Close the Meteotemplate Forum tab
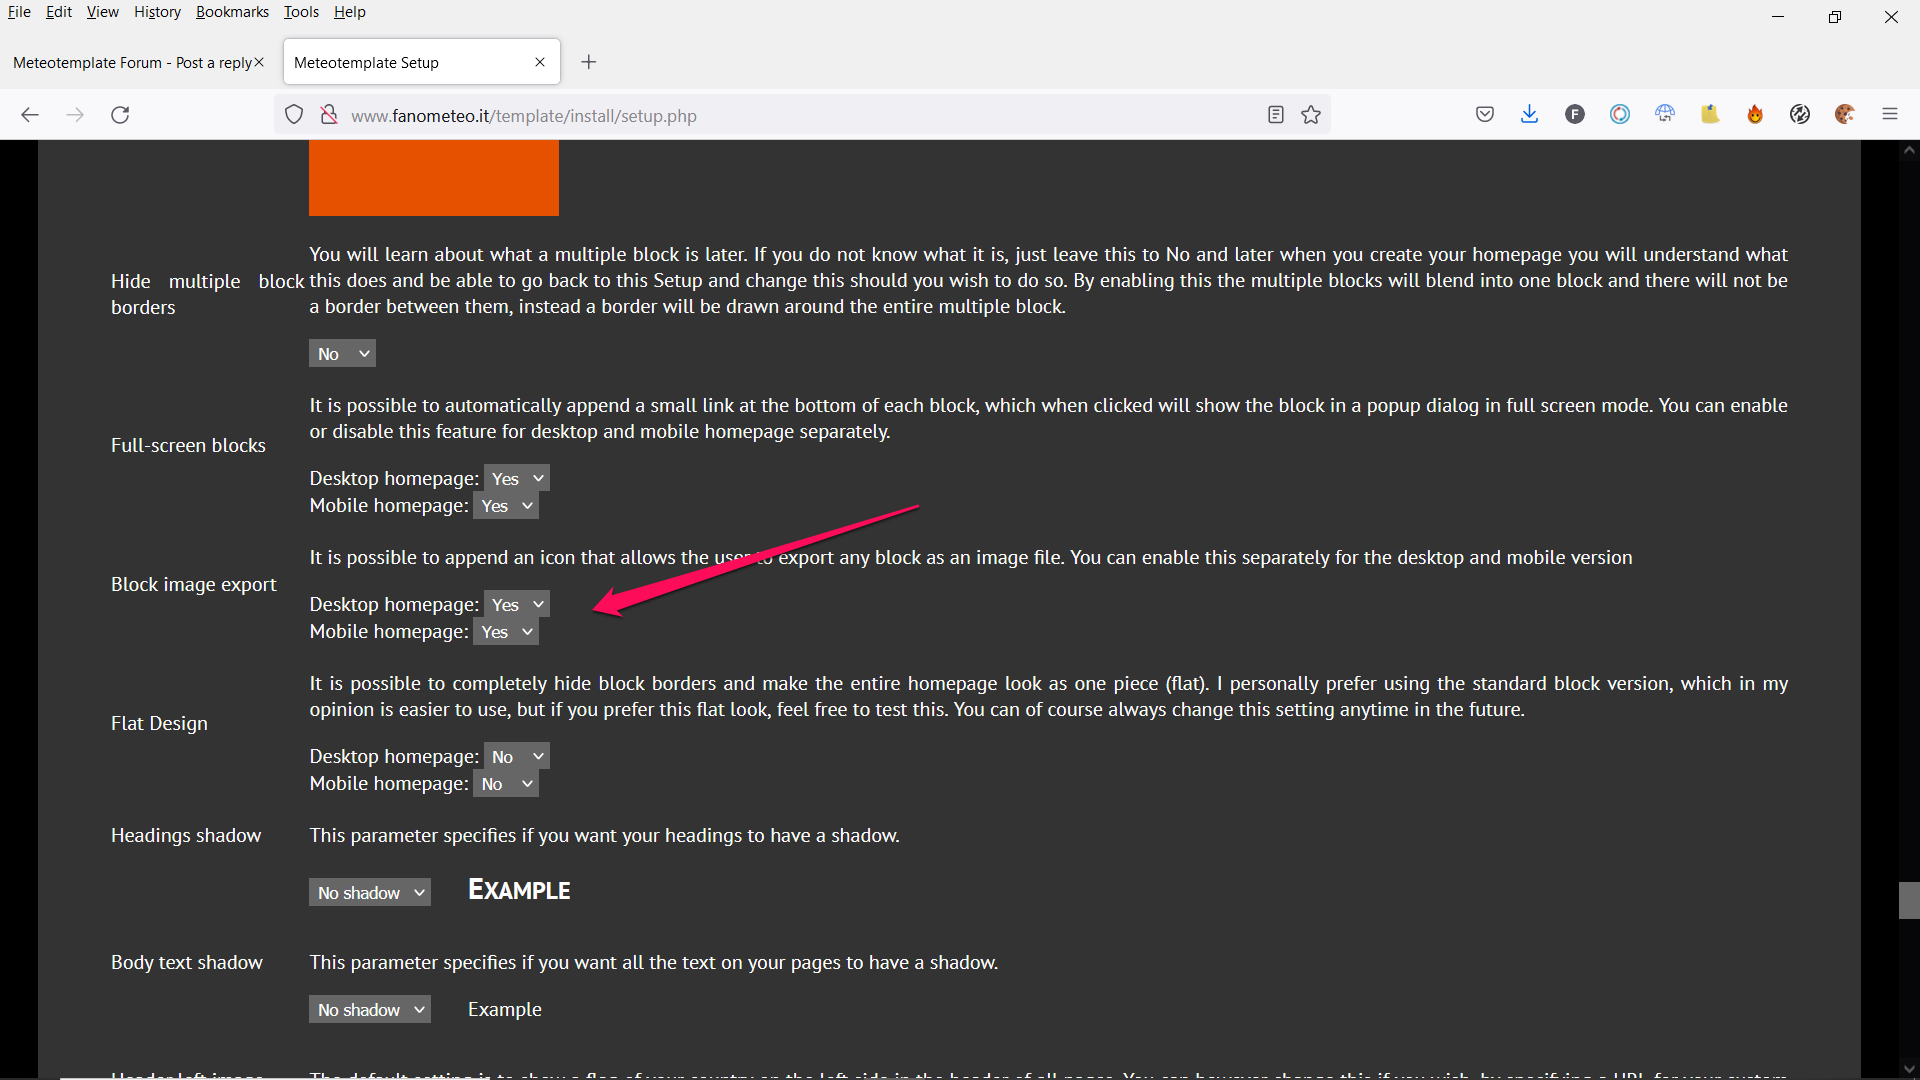Viewport: 1920px width, 1080px height. pos(259,62)
